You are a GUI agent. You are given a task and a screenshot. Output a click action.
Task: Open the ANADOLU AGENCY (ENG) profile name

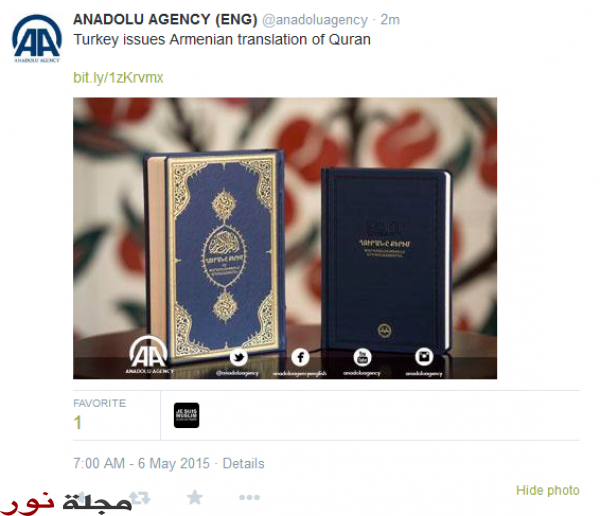click(165, 20)
